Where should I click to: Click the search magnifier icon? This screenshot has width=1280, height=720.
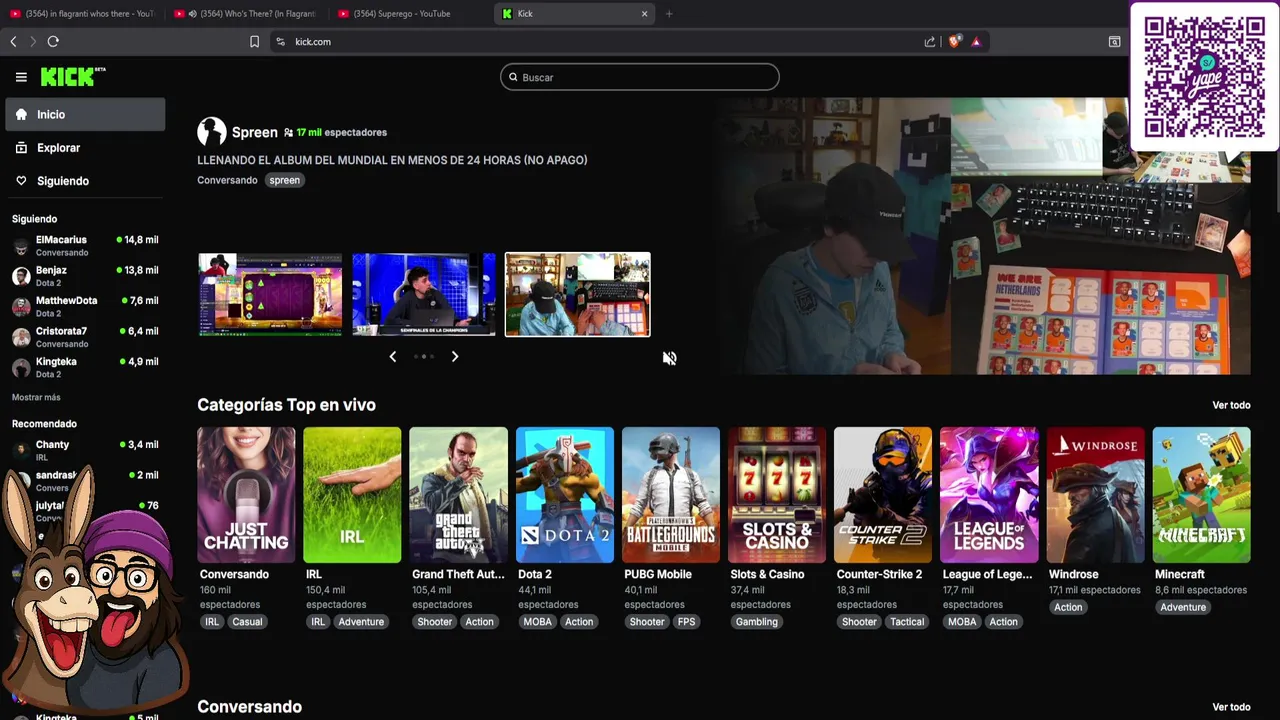pos(513,77)
